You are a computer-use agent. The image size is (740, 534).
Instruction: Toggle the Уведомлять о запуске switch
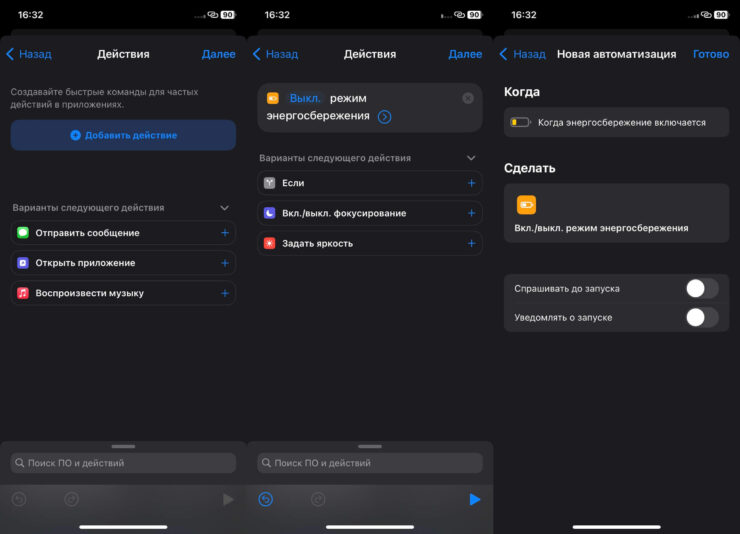tap(701, 317)
